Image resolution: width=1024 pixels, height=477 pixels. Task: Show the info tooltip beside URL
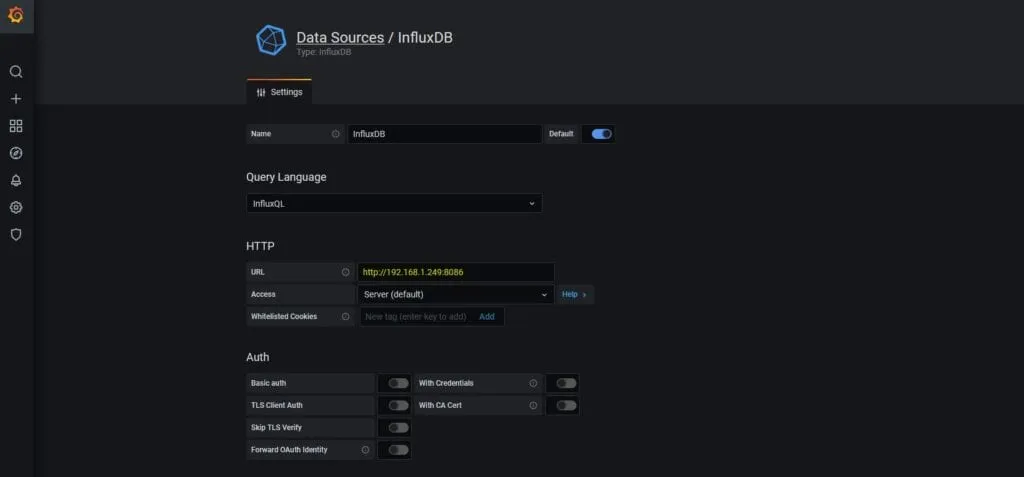coord(345,272)
